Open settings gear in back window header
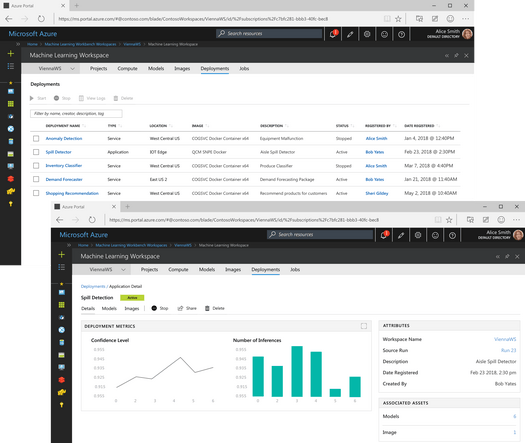The width and height of the screenshot is (525, 443). click(x=367, y=34)
